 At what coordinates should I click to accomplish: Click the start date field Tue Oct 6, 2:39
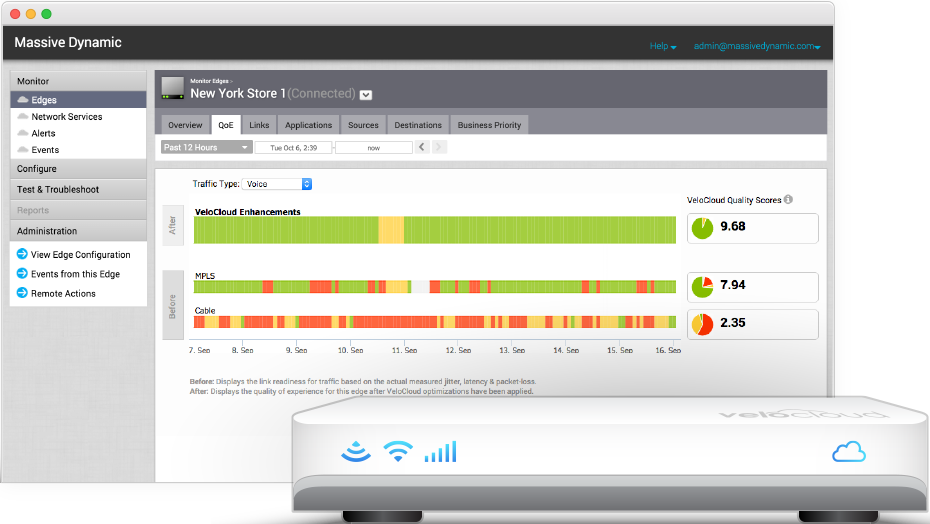(294, 148)
